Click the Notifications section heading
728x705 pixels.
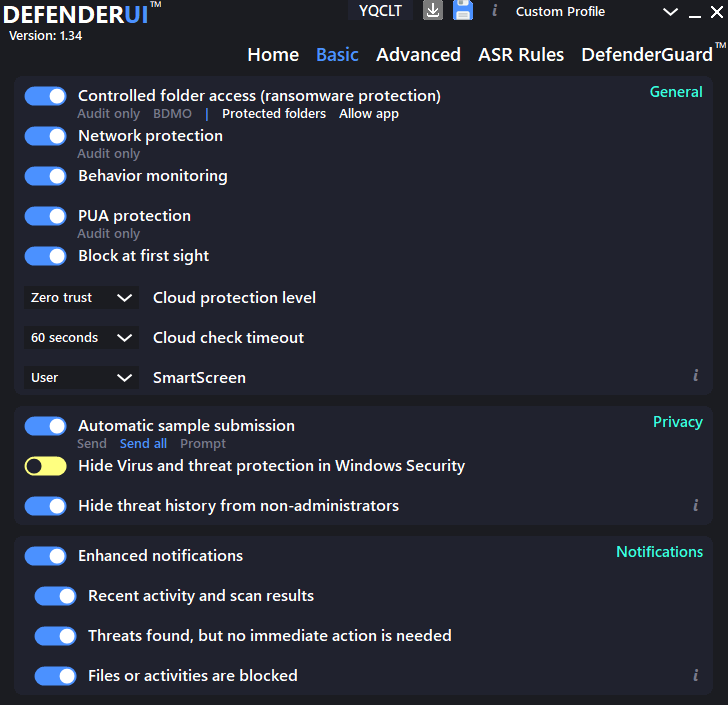[x=659, y=552]
